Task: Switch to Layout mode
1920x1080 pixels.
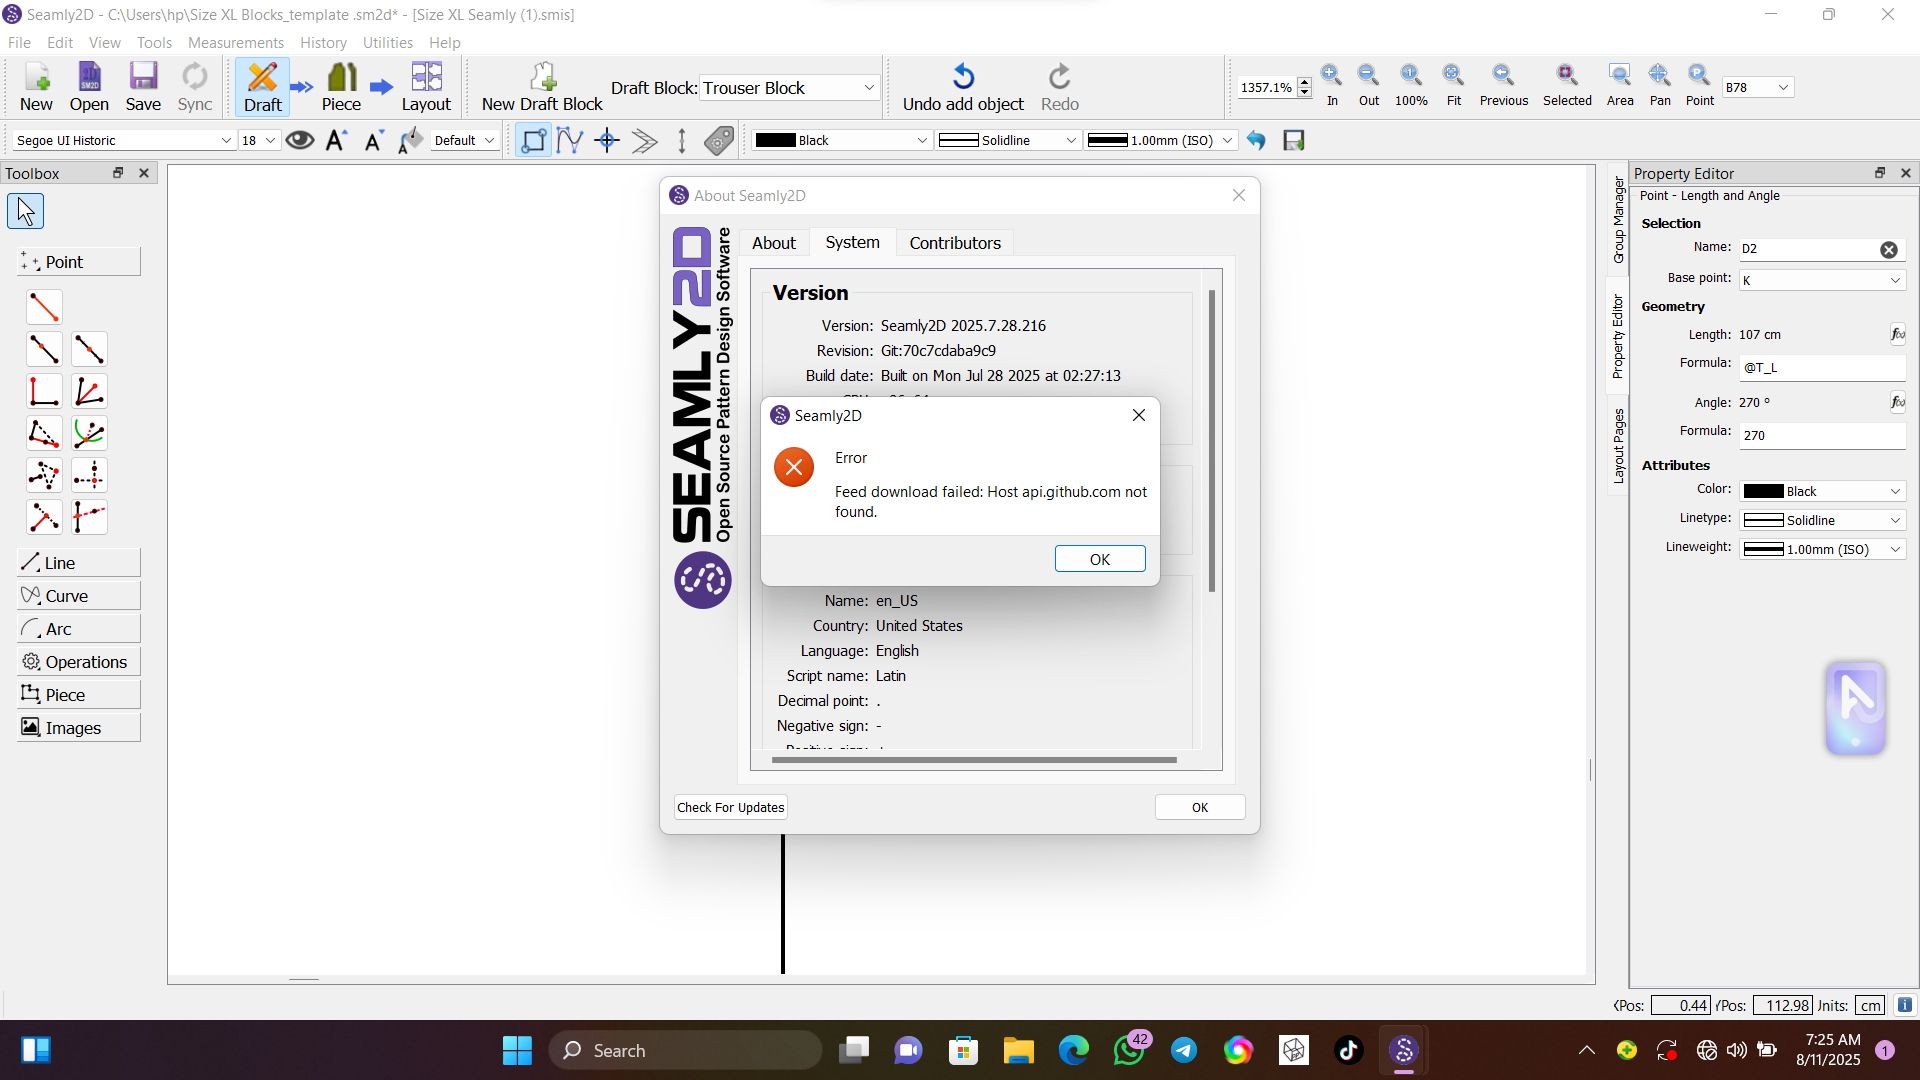Action: (426, 87)
